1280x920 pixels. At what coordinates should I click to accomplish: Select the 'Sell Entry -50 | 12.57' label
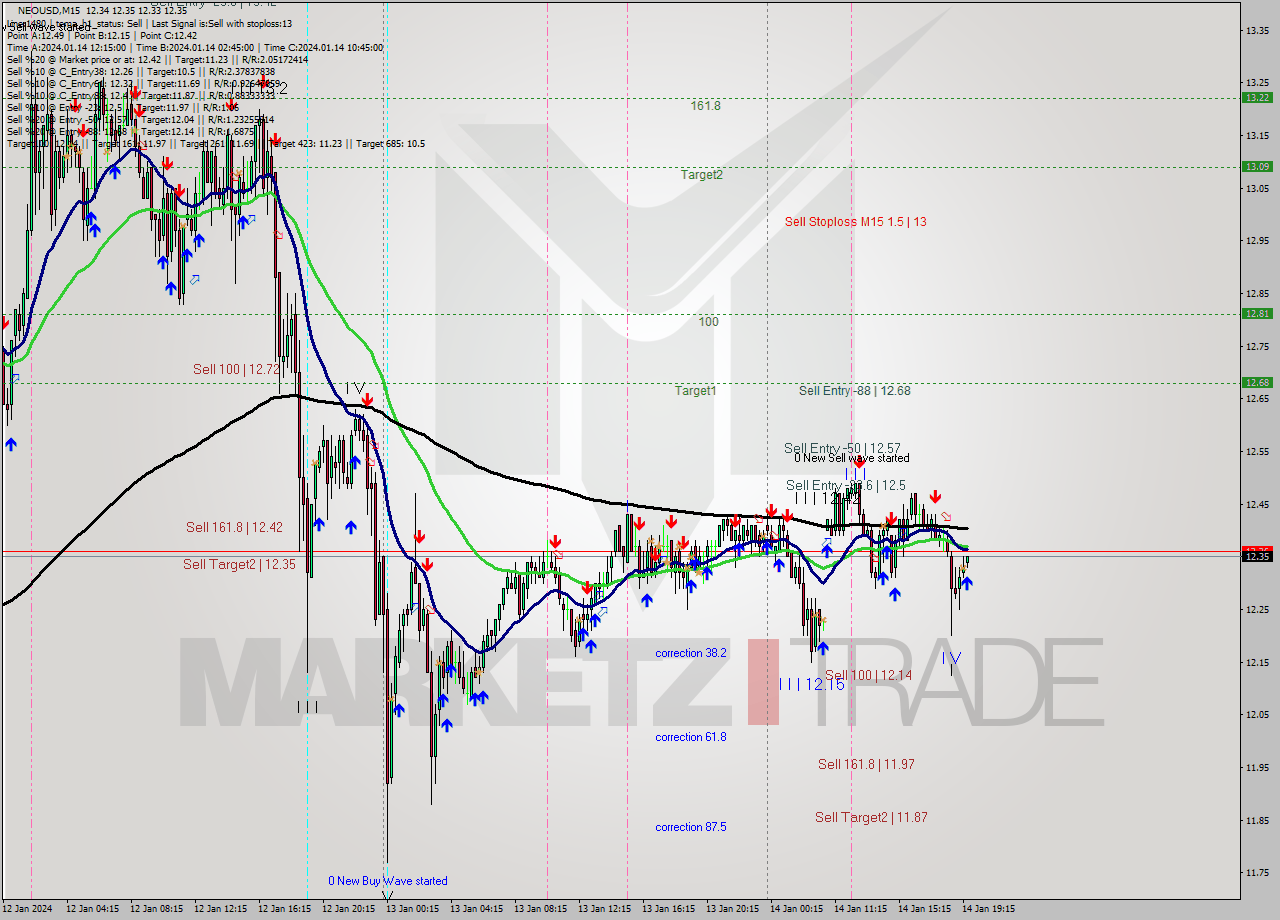842,449
